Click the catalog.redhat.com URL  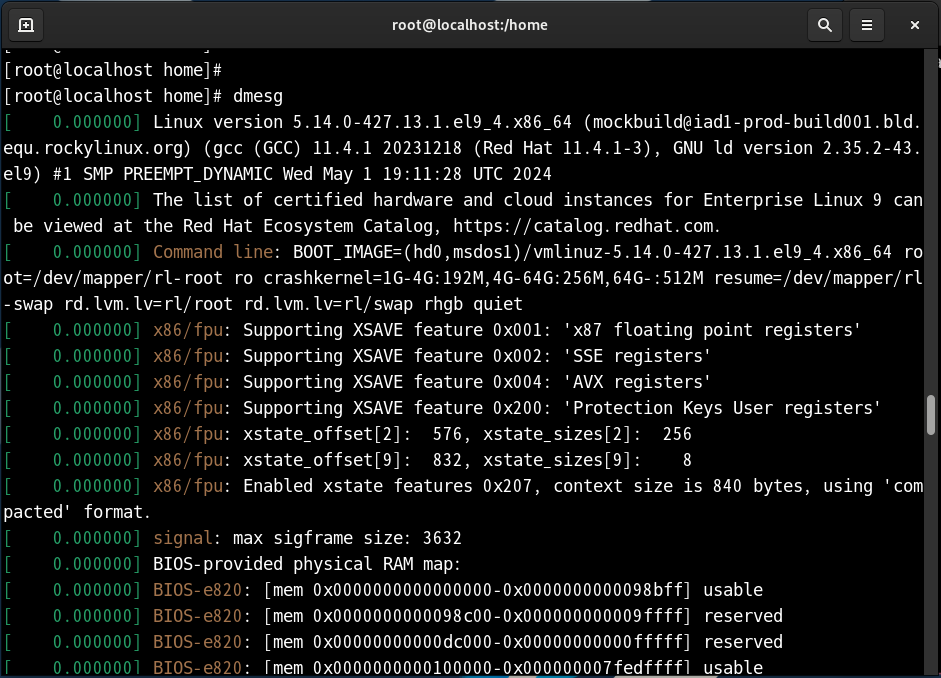click(584, 226)
